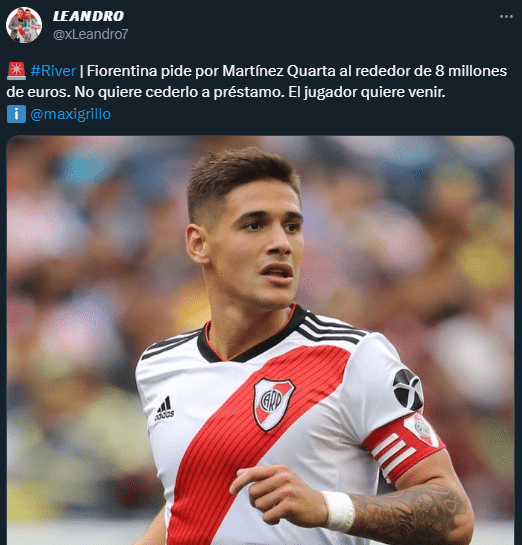Open the @maxigrillo mention

pos(71,114)
